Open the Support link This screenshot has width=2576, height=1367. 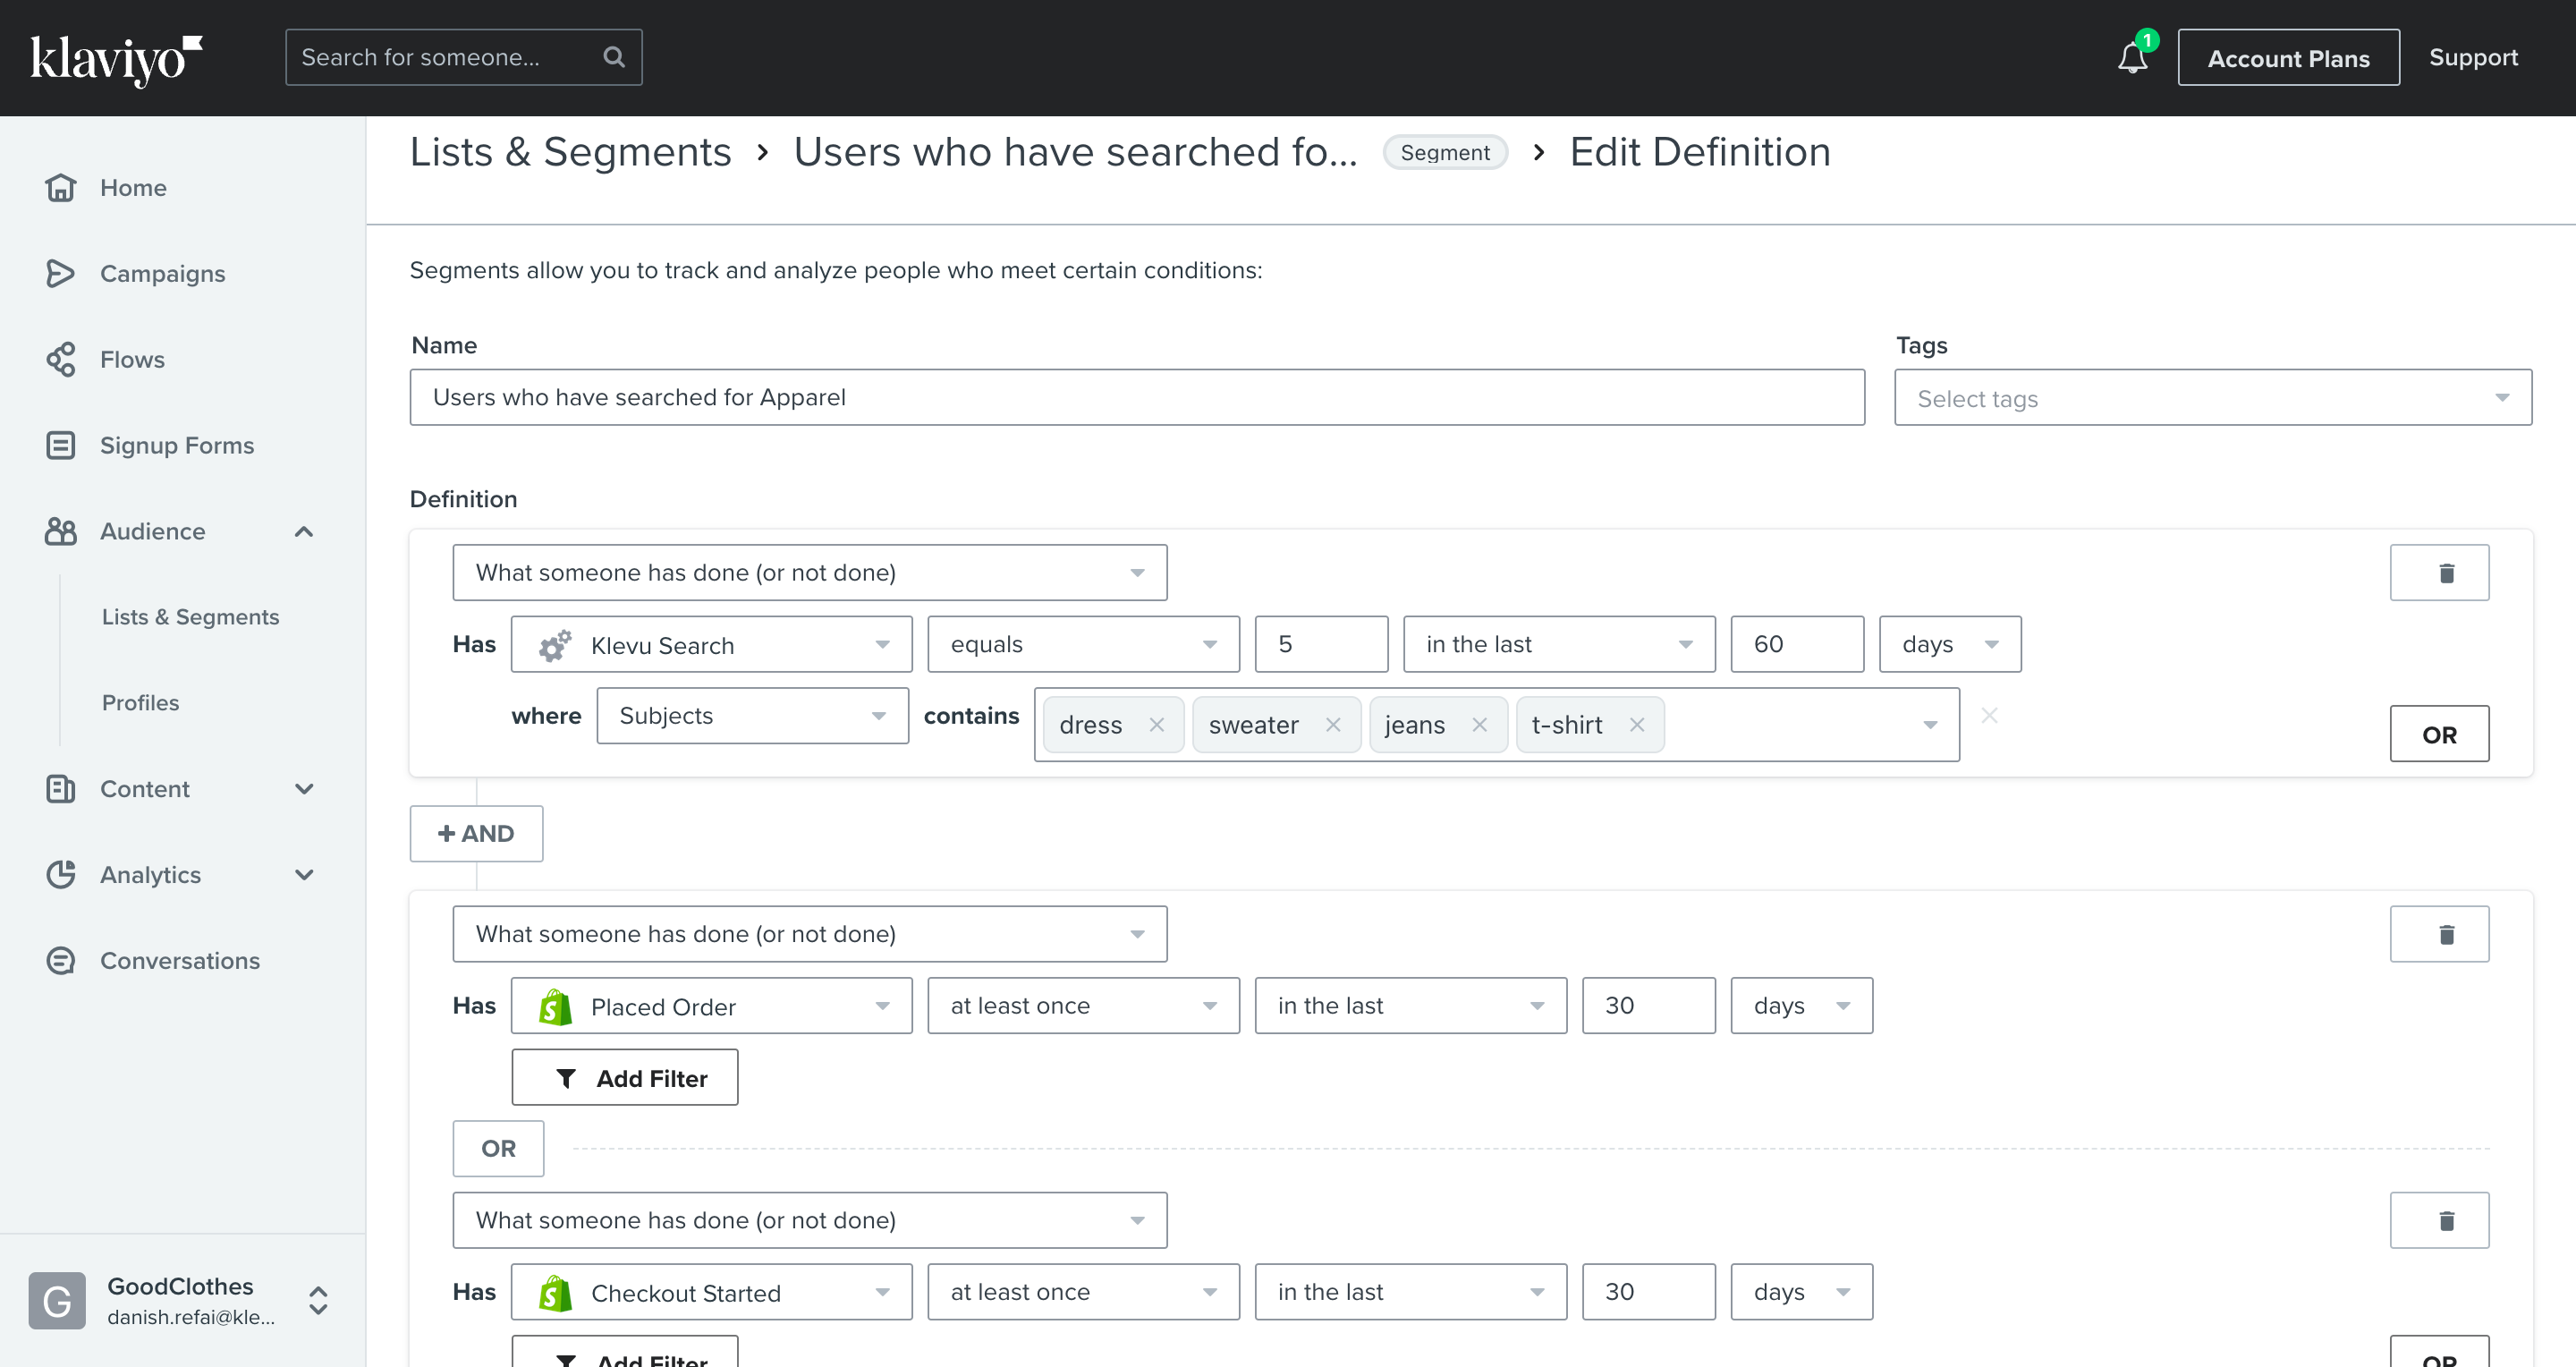(x=2473, y=58)
